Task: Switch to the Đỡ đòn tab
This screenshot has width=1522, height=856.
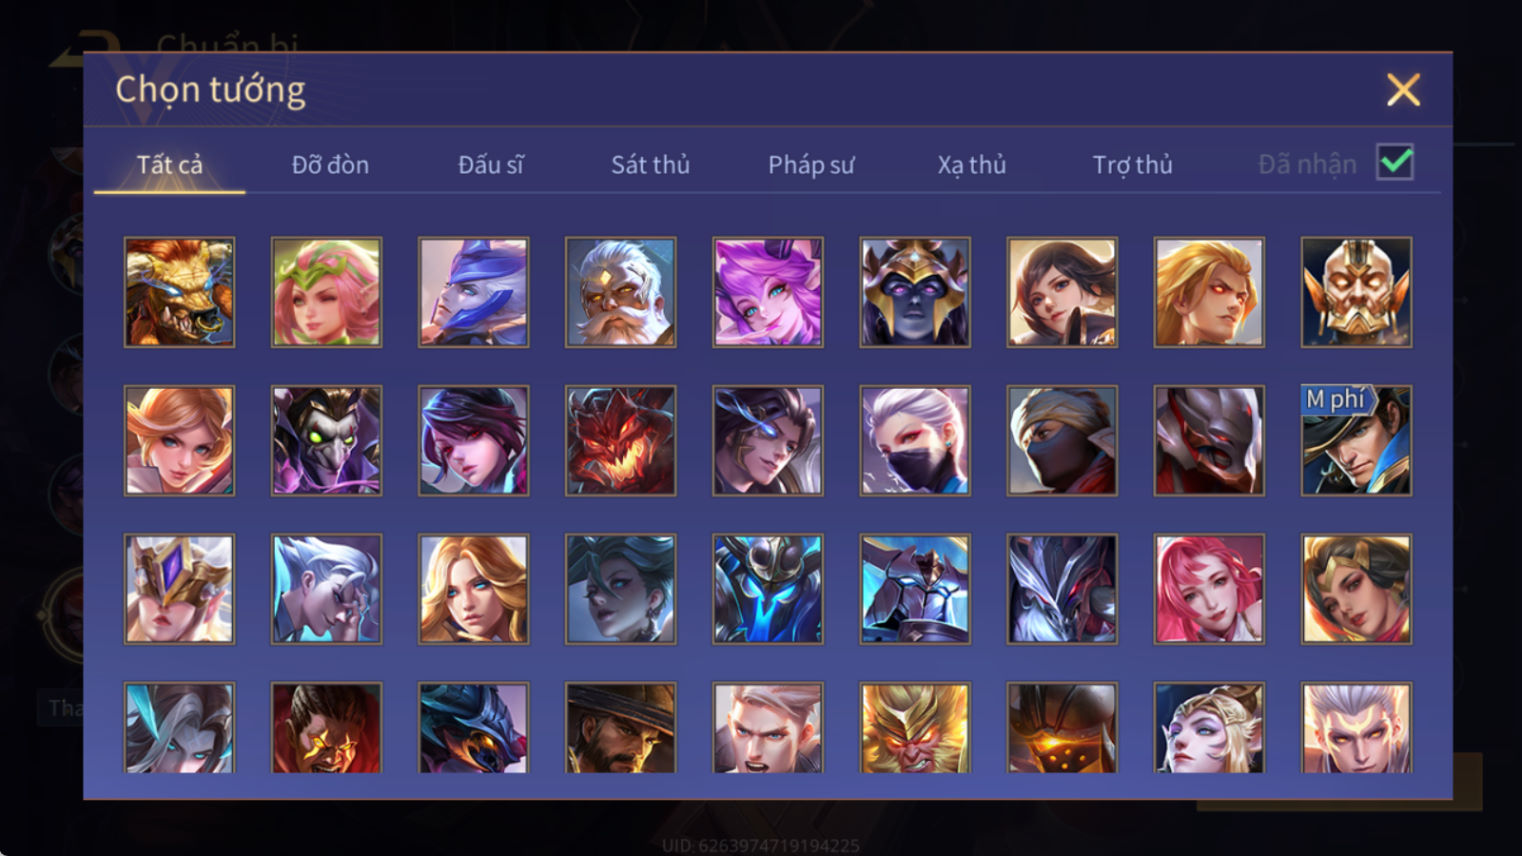Action: [330, 164]
